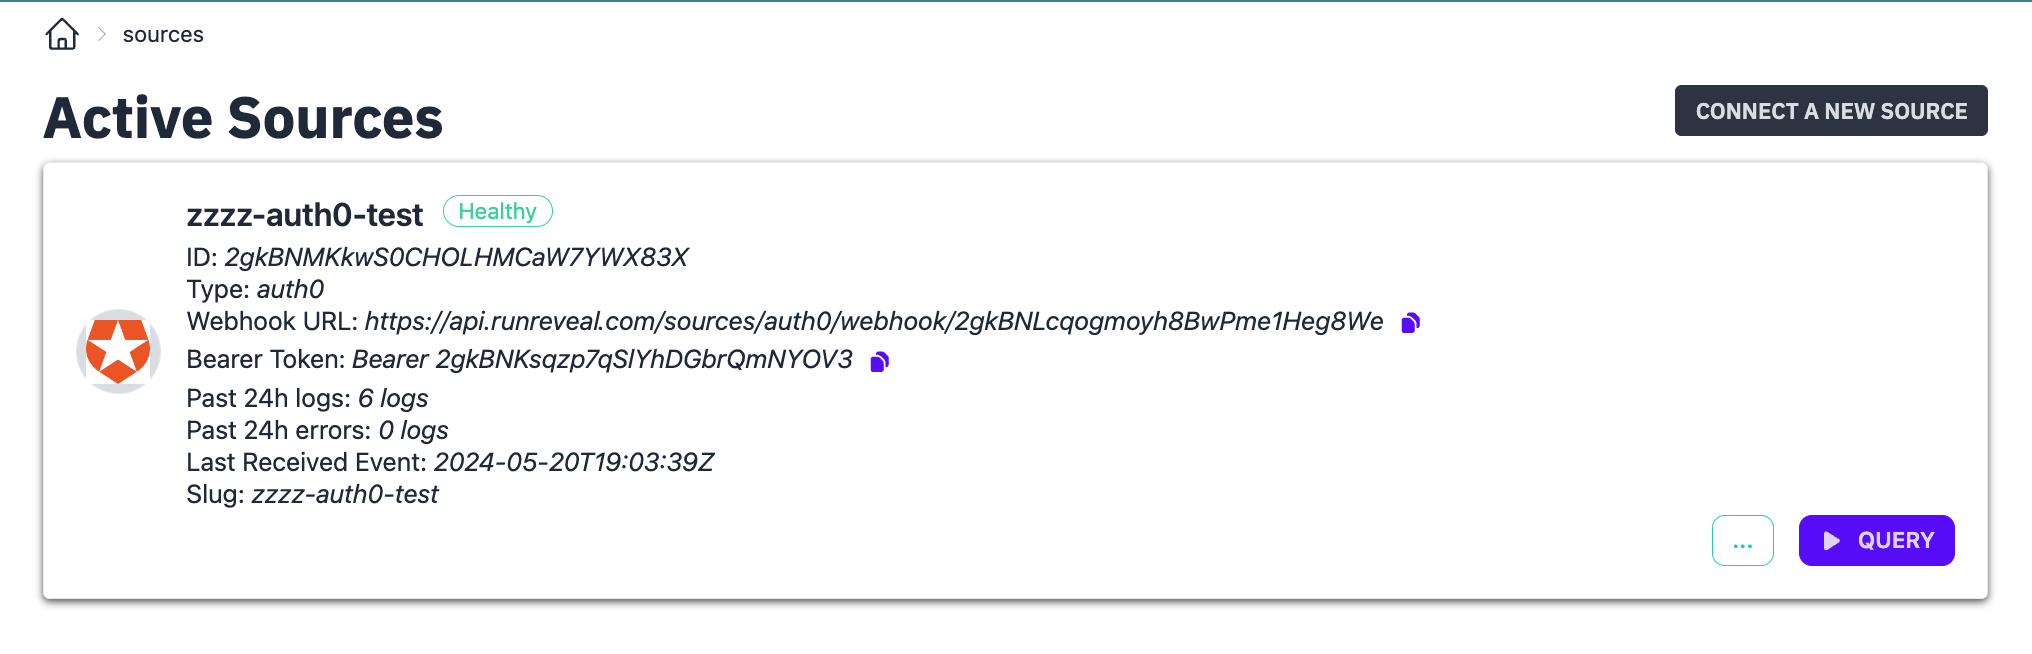Click the Past 24h errors count

(x=413, y=431)
